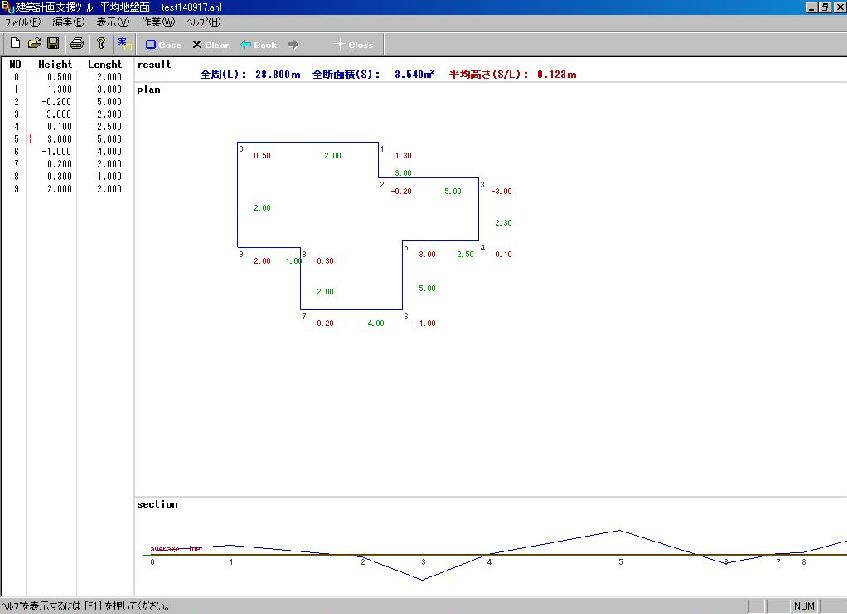The width and height of the screenshot is (847, 614).
Task: Click the Clear button with X icon
Action: tap(211, 45)
